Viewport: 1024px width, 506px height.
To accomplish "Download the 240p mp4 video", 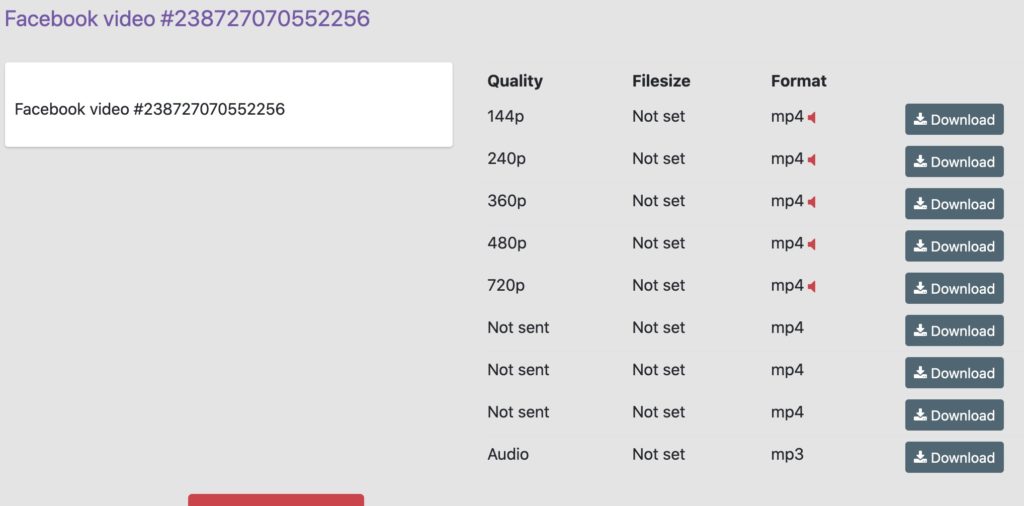I will point(954,162).
